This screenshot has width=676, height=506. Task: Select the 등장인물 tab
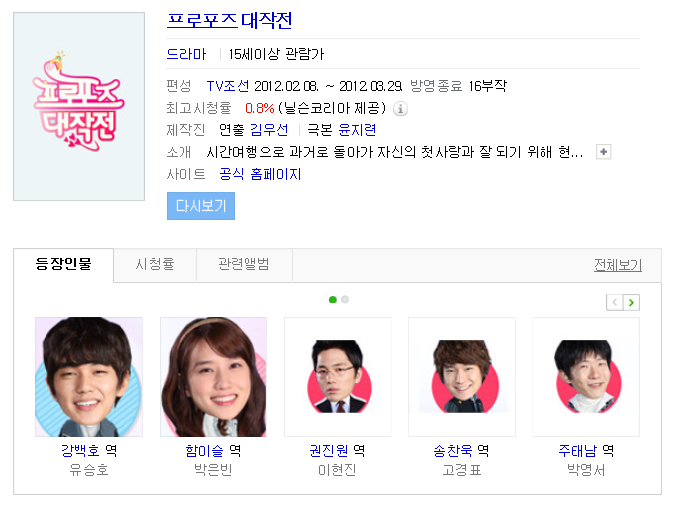(x=63, y=264)
